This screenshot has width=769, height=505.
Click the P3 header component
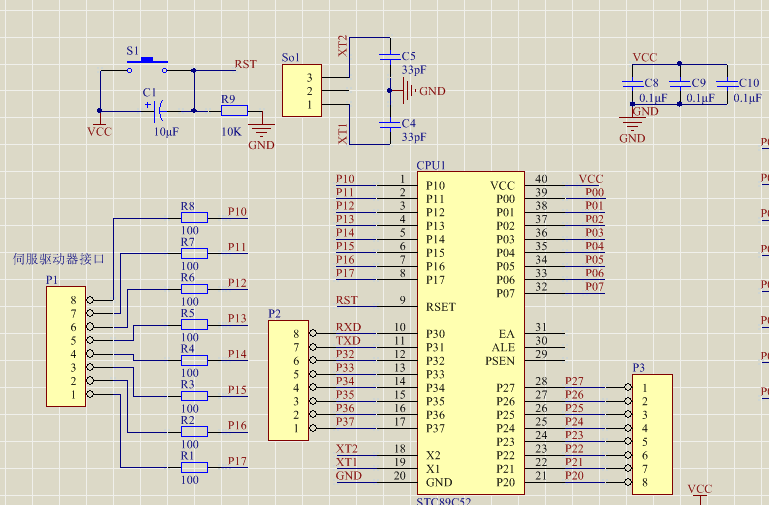tap(651, 434)
